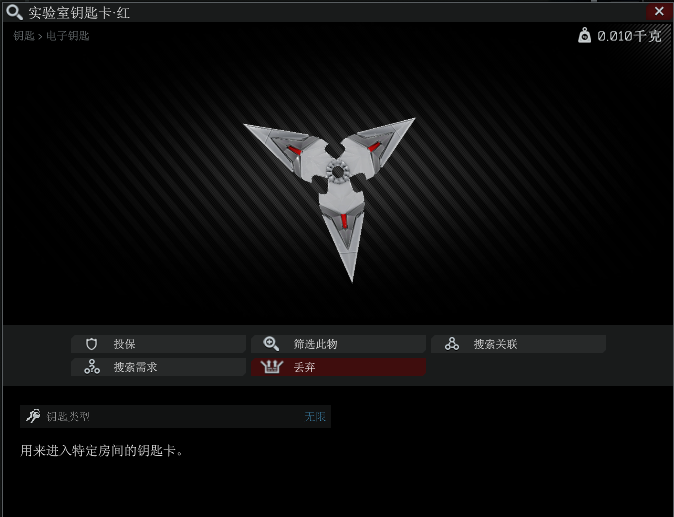Click the 实验室钥匙卡·红 title text
The image size is (674, 517).
[79, 12]
